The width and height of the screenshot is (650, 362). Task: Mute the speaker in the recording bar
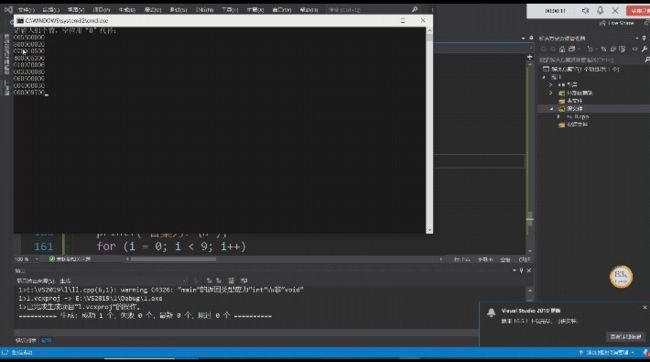pos(585,10)
